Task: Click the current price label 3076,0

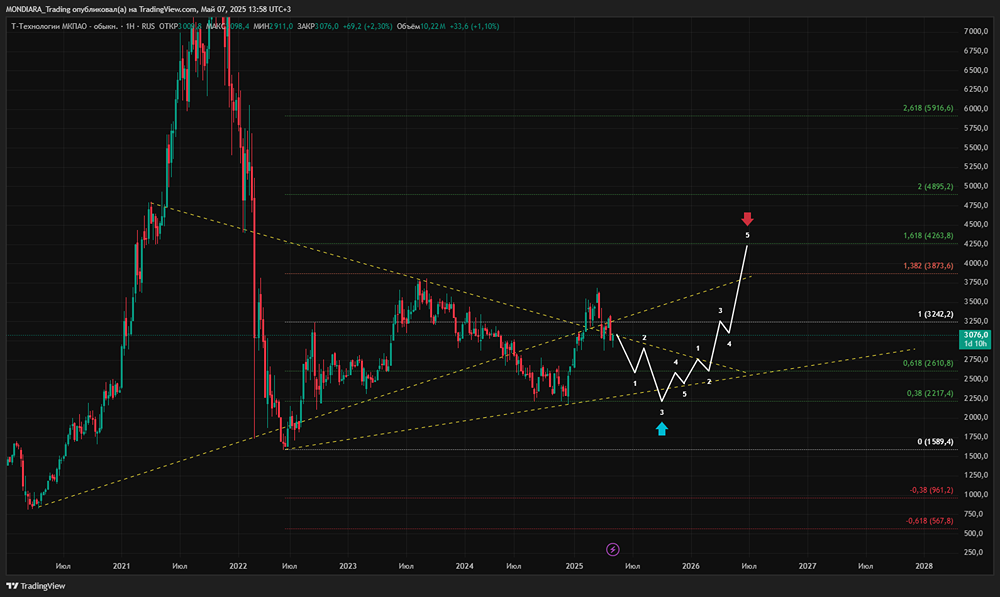Action: click(x=975, y=339)
